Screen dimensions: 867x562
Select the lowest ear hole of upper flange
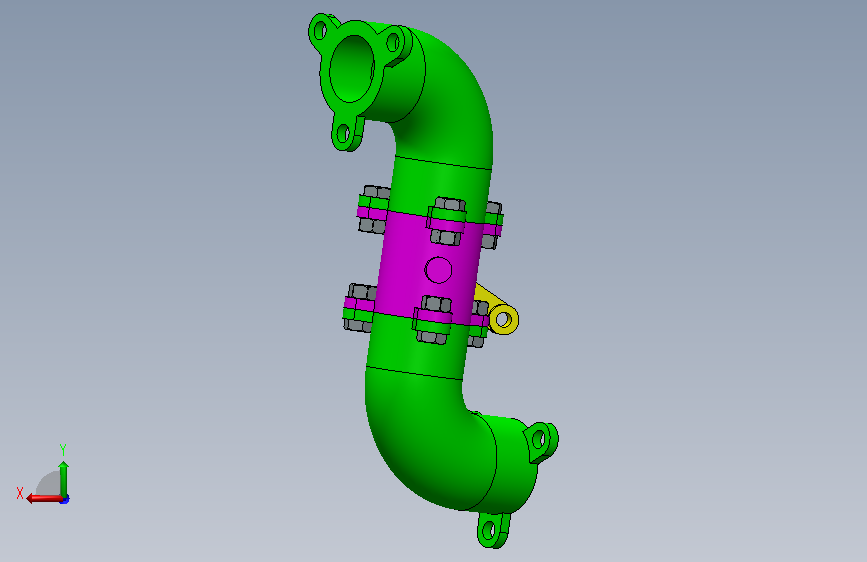343,133
